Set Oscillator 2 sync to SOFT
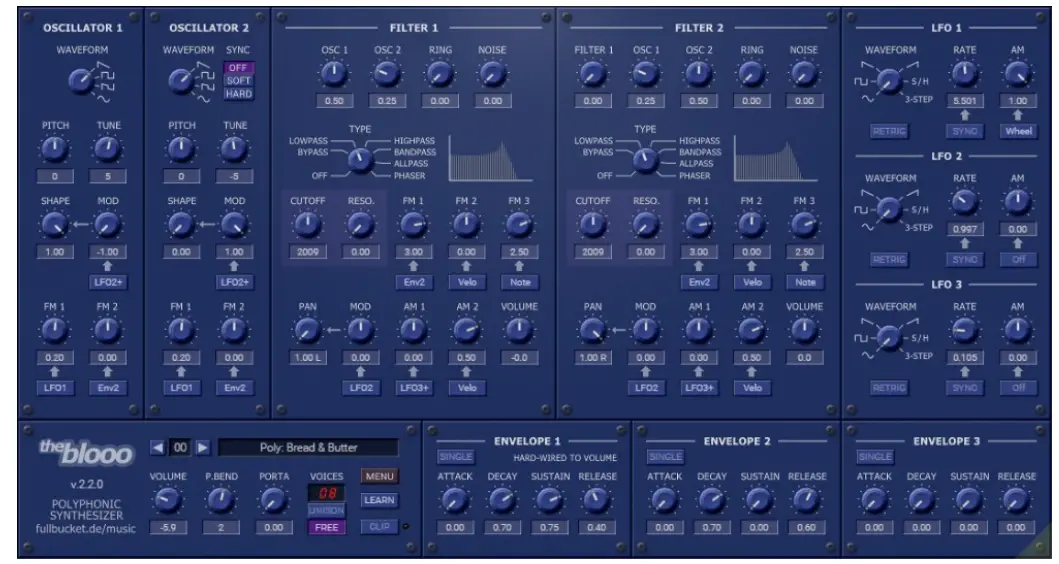 tap(238, 80)
